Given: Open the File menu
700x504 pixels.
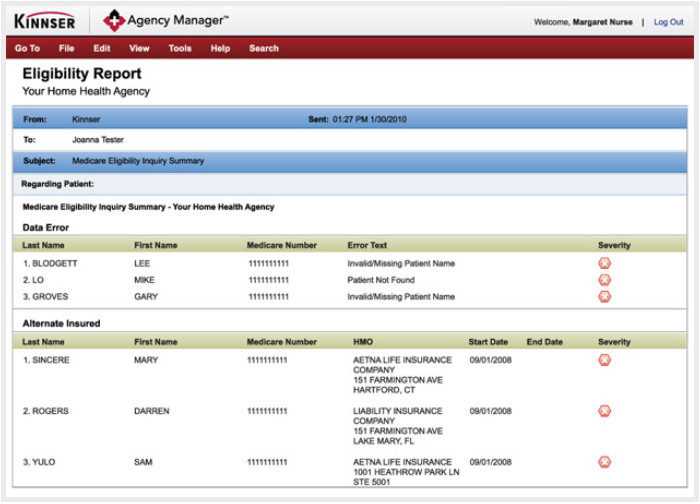Looking at the screenshot, I should 67,48.
